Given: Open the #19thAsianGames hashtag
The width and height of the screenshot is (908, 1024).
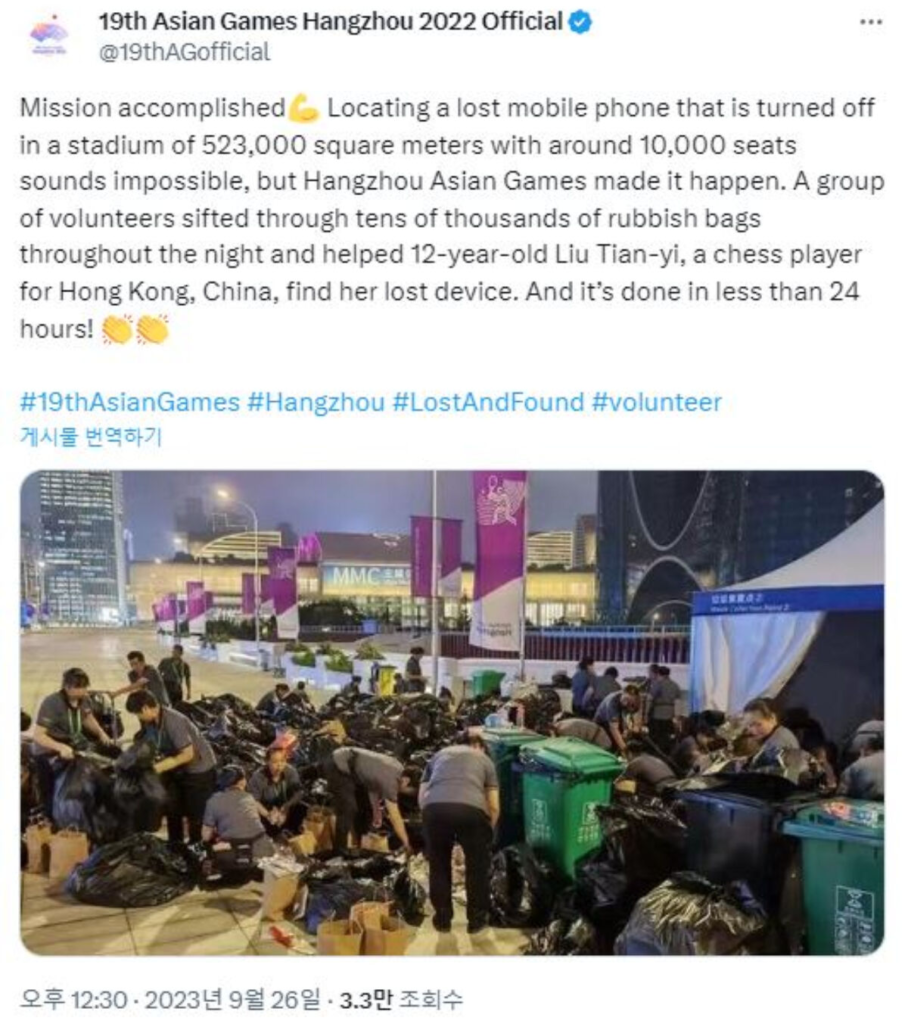Looking at the screenshot, I should 130,402.
